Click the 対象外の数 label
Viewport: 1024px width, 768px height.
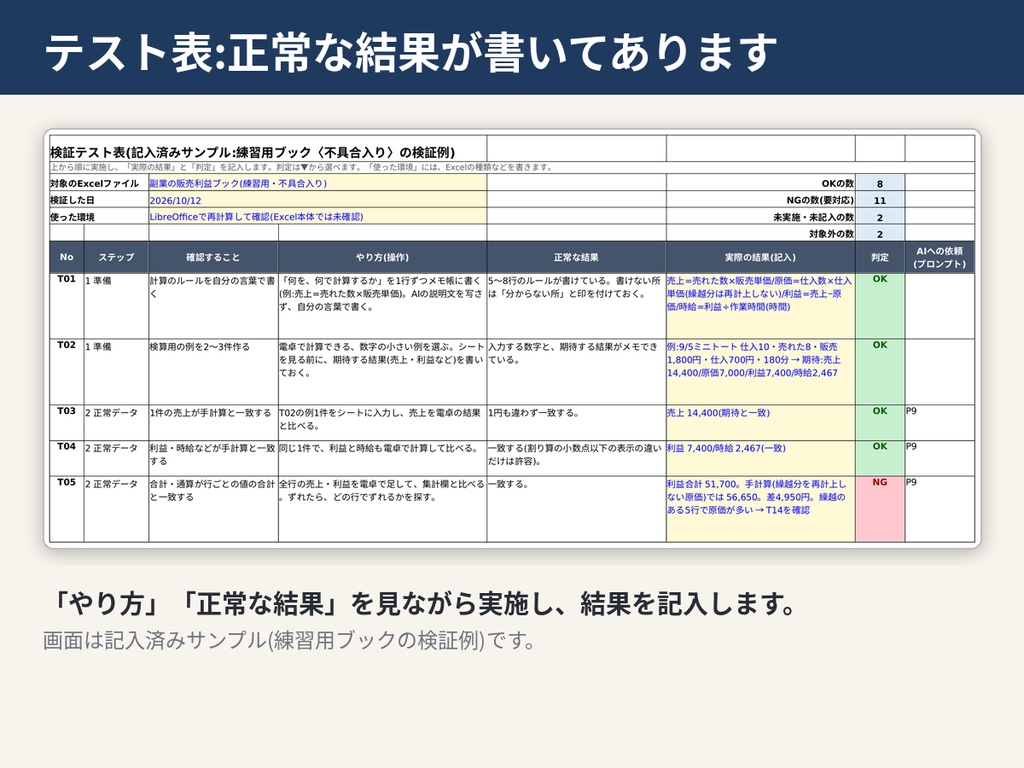coord(831,234)
